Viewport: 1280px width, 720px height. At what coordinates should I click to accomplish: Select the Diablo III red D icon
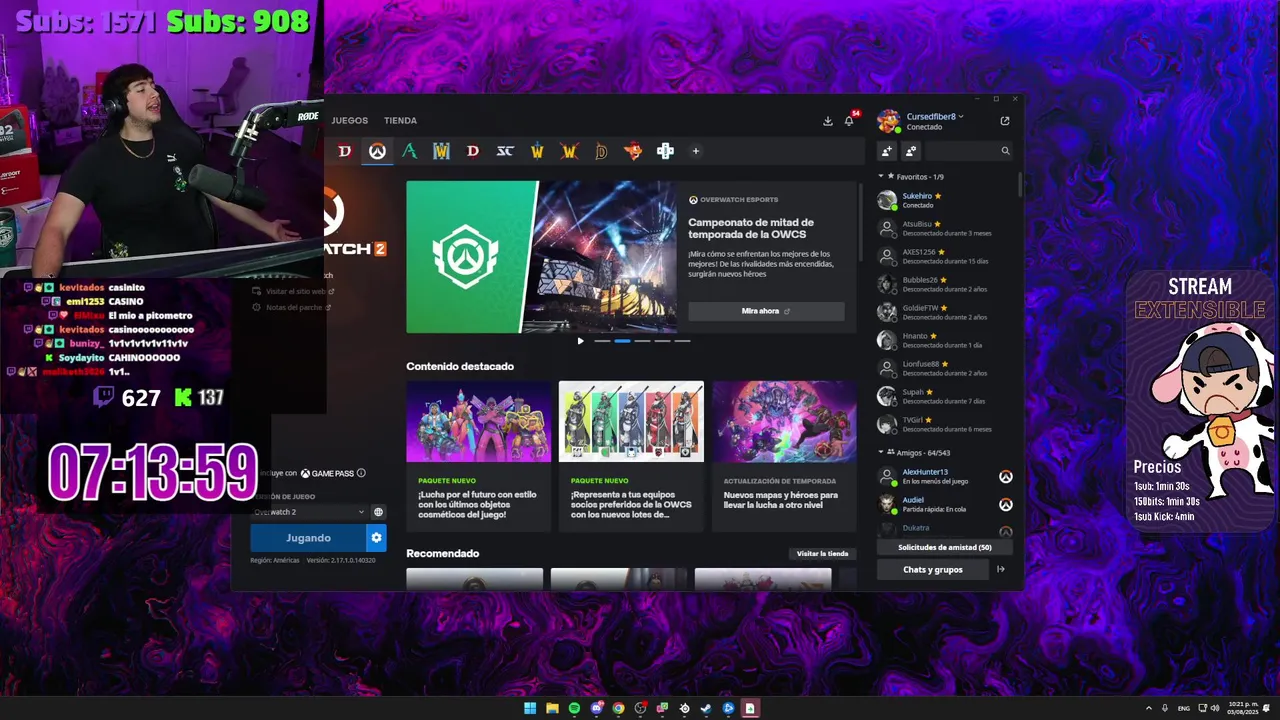tap(473, 151)
